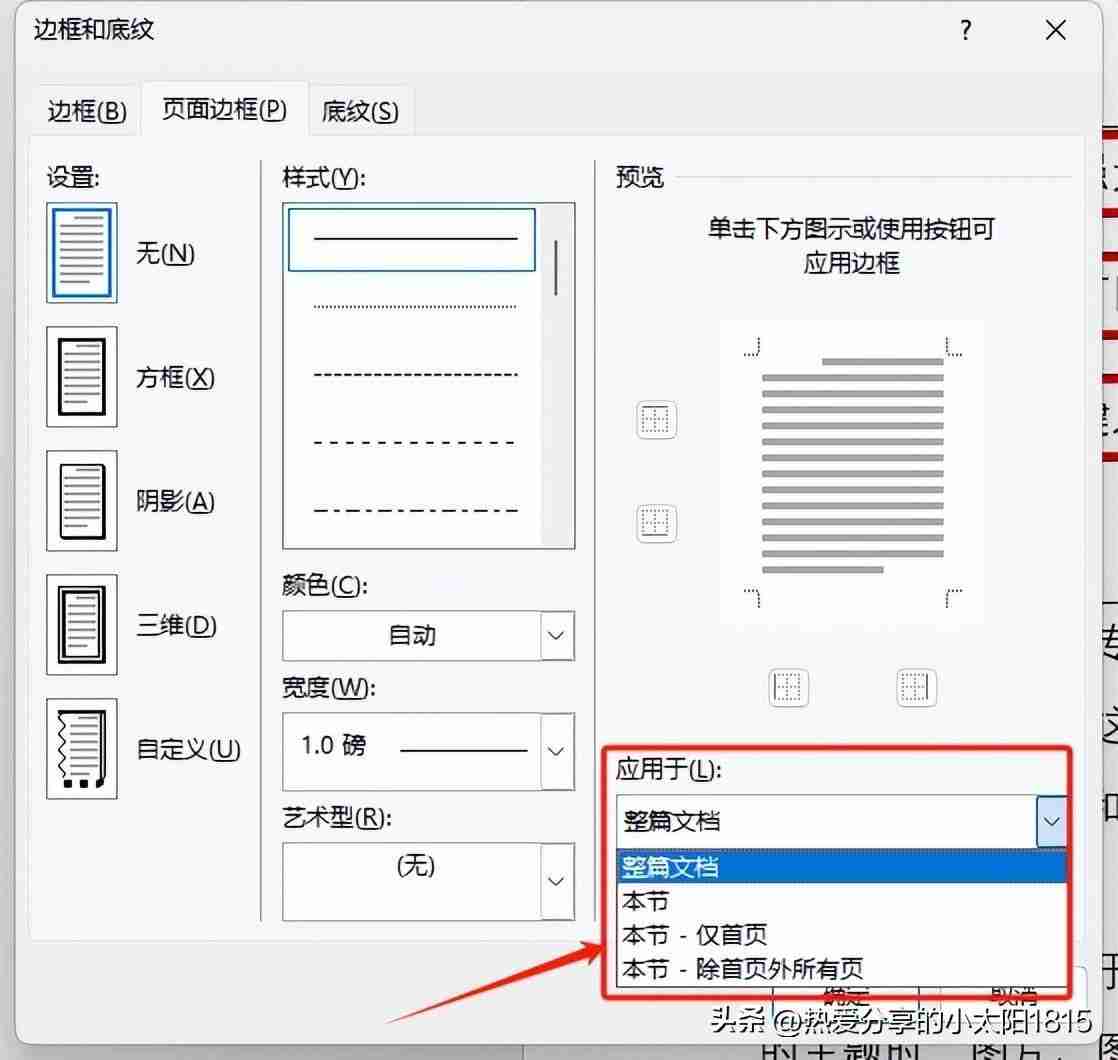Open the 宽度 width dropdown
The width and height of the screenshot is (1118, 1060).
click(x=556, y=751)
